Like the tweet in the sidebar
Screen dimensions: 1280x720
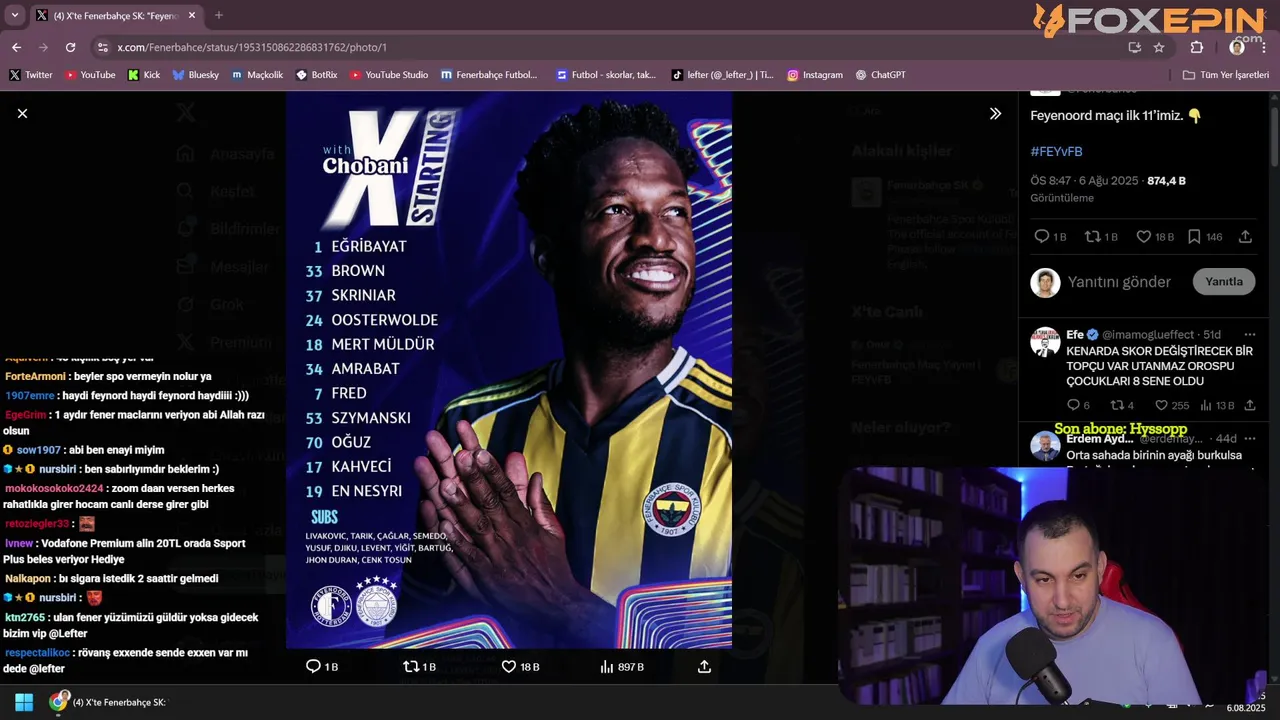pos(1144,237)
